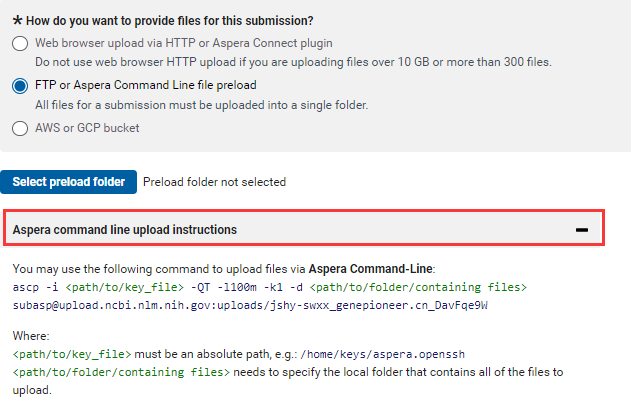The image size is (631, 408).
Task: Click 'FTP or Aspera Command Line file preload' label
Action: (x=146, y=85)
